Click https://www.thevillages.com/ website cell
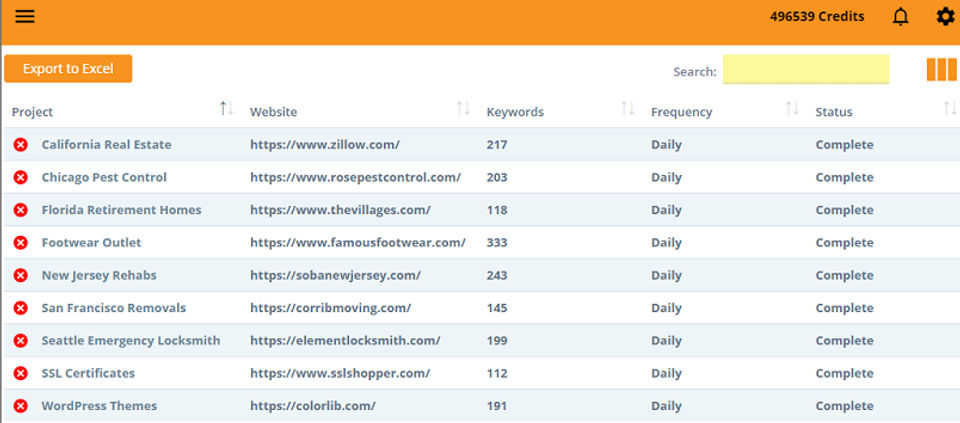The width and height of the screenshot is (960, 423). point(340,210)
